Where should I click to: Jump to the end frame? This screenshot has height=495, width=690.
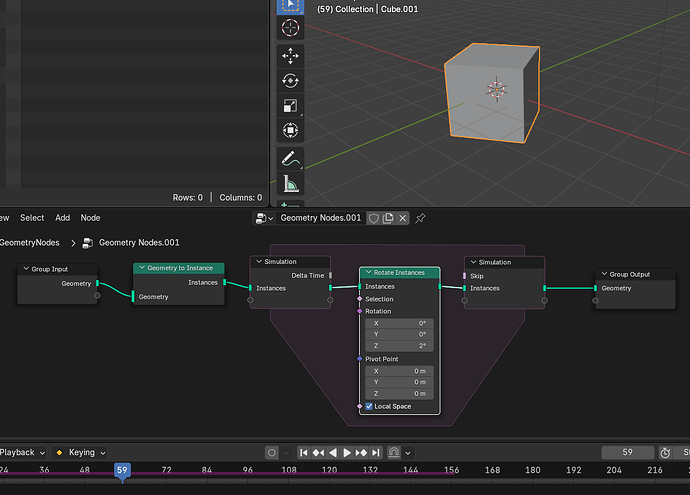coord(375,453)
